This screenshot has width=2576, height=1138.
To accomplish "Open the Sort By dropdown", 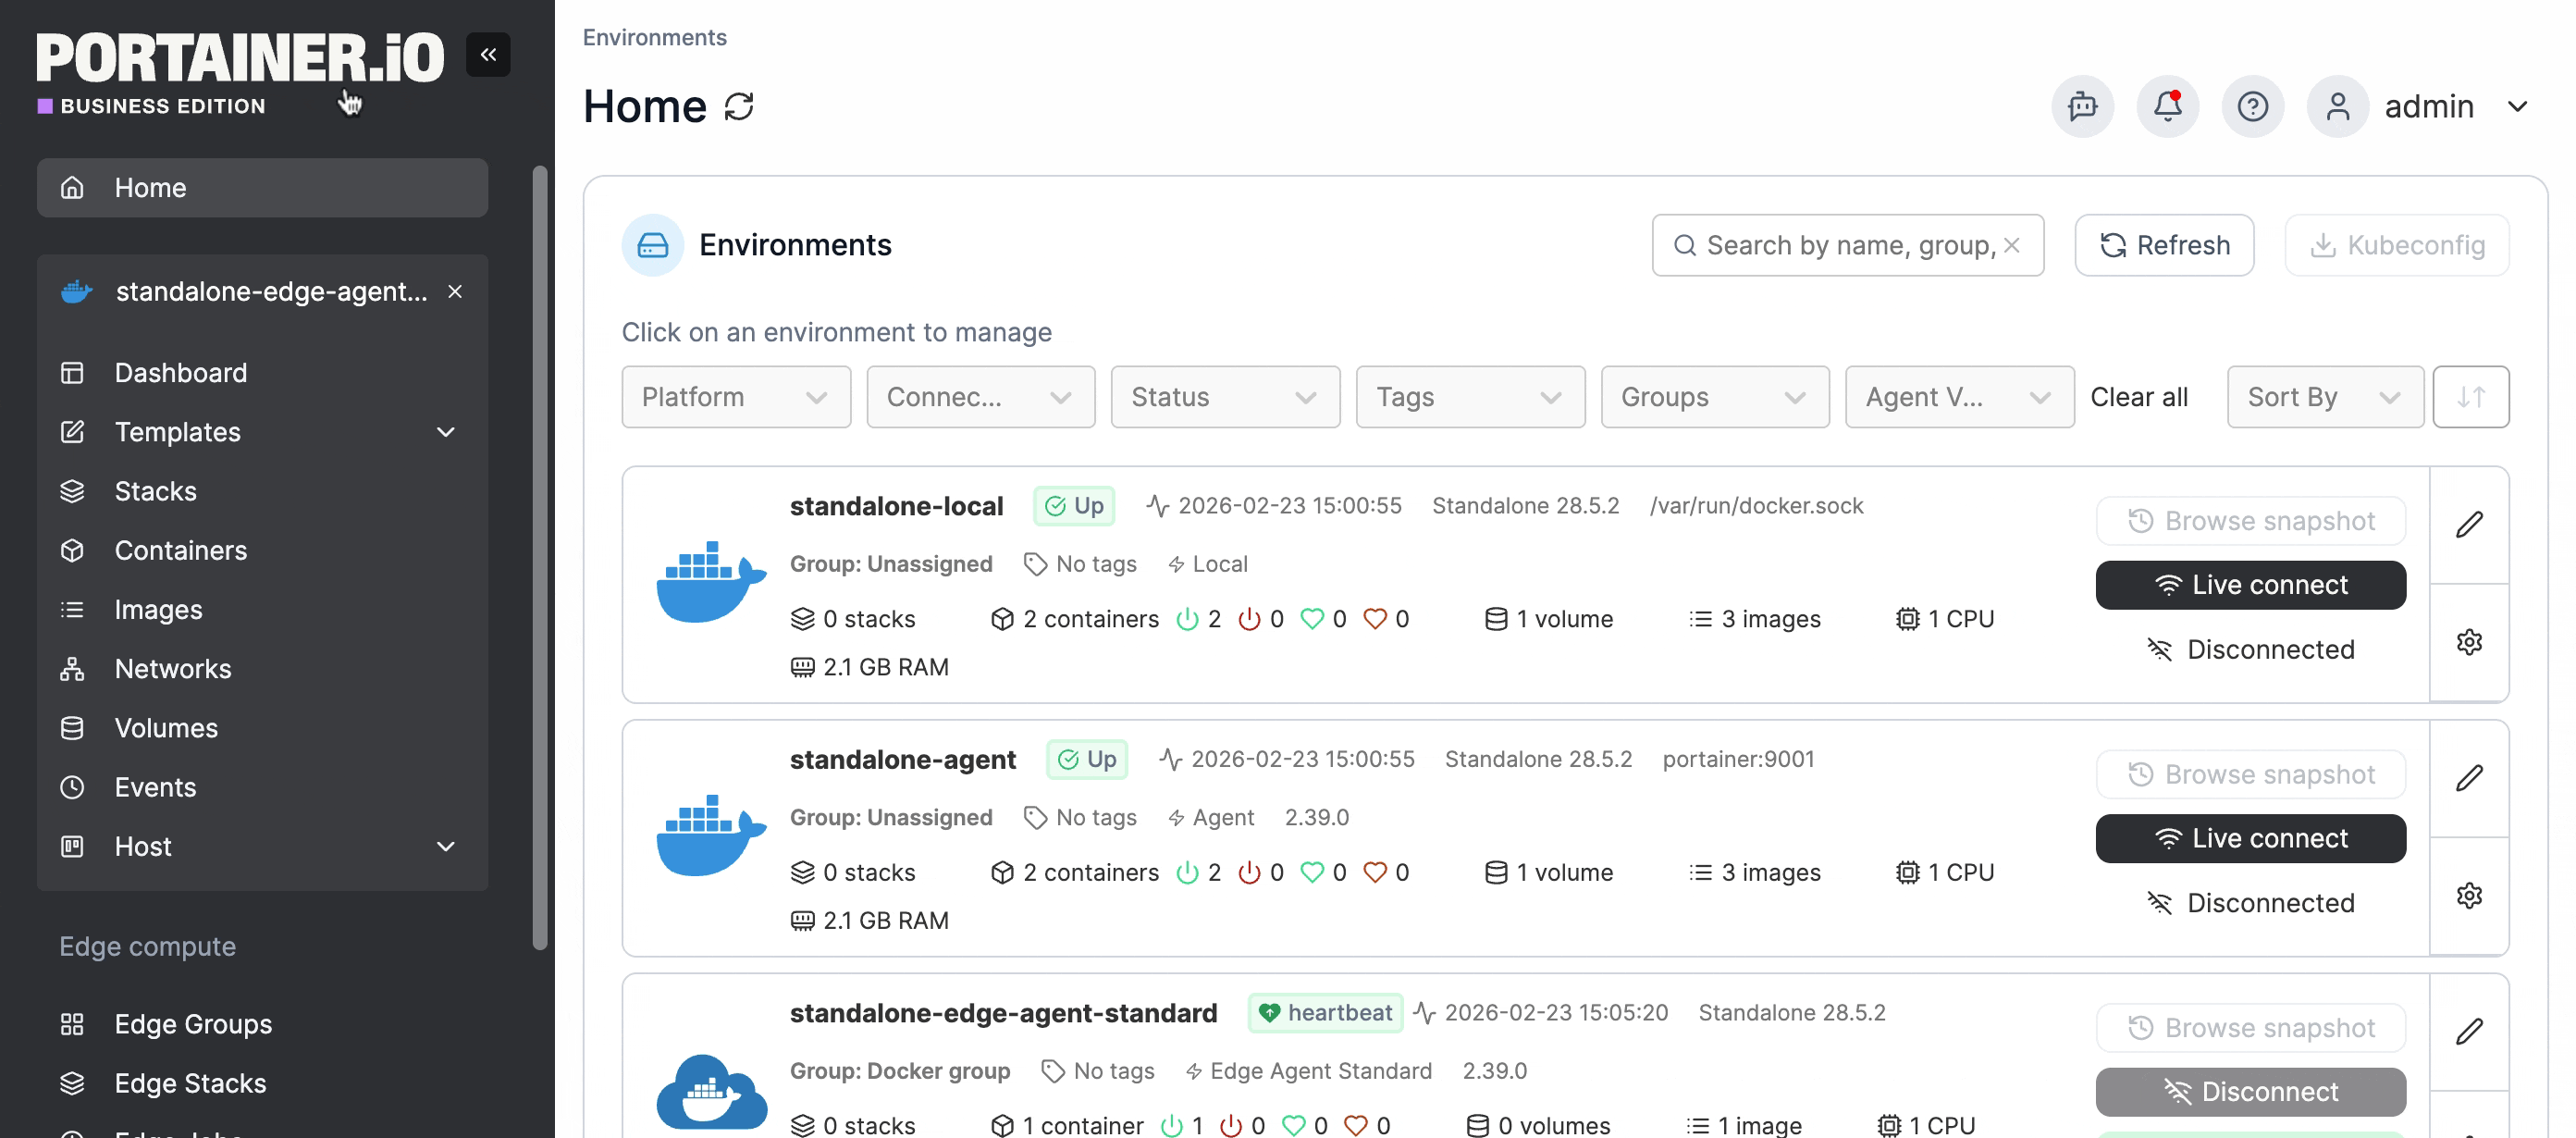I will click(2323, 397).
